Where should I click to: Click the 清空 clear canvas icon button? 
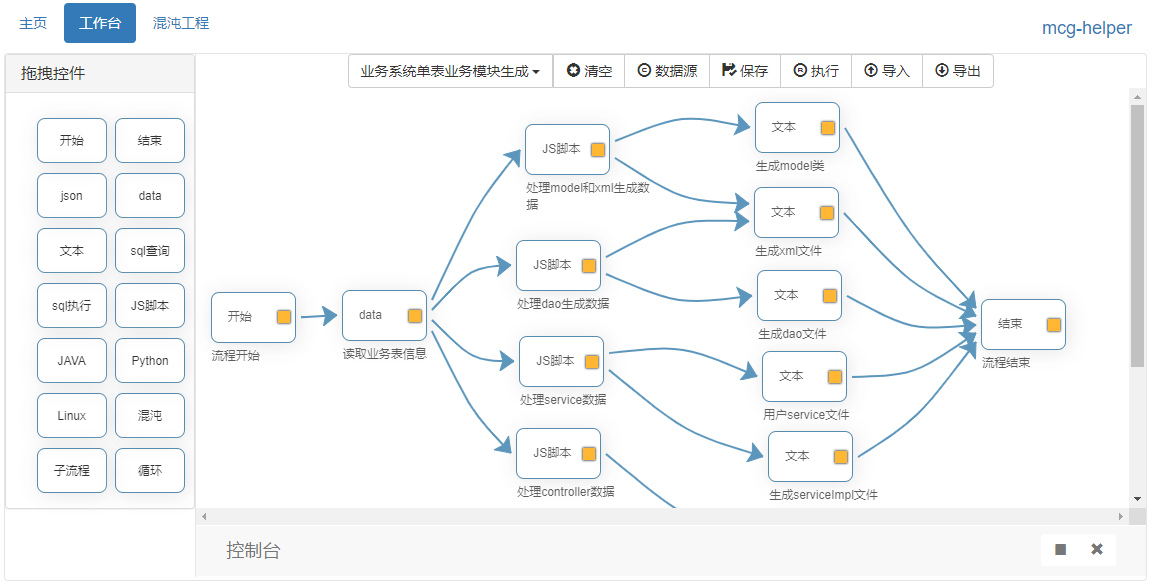589,71
